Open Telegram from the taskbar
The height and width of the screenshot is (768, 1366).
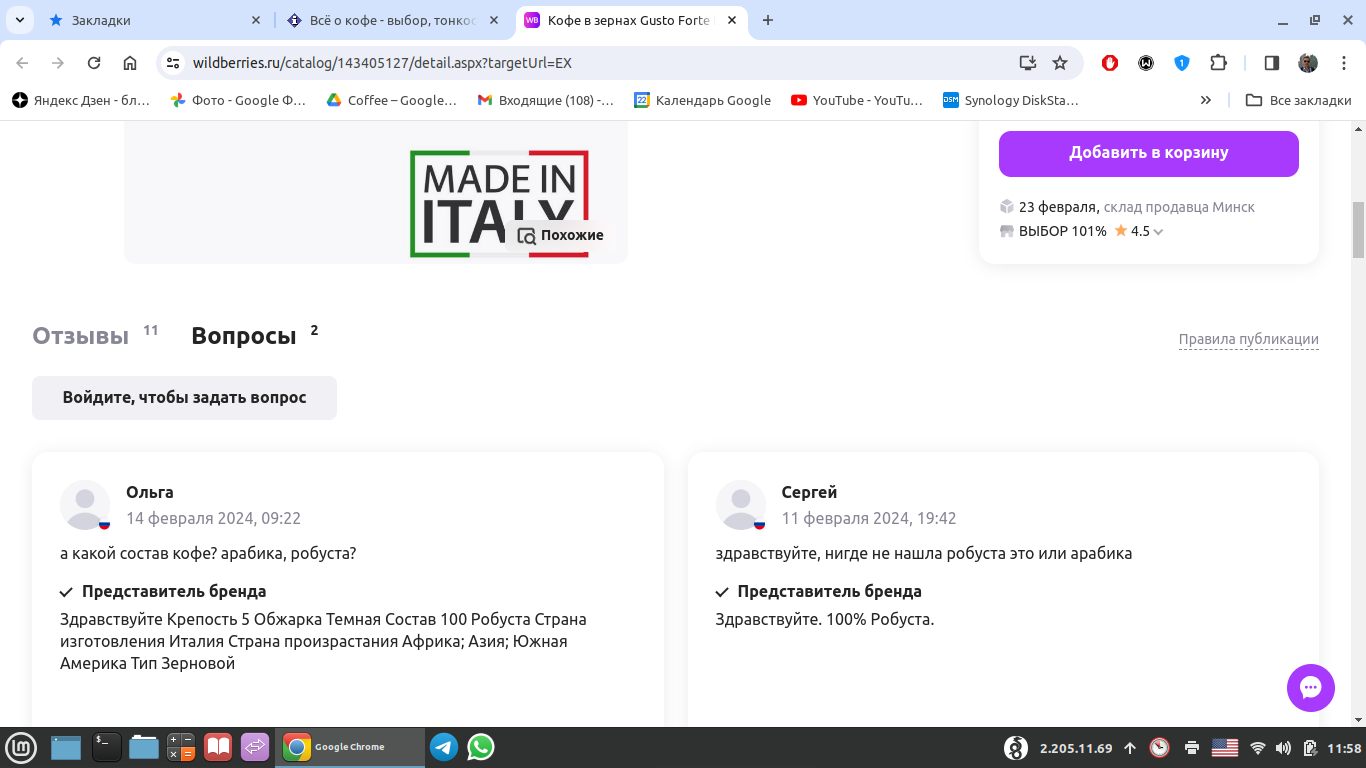coord(444,747)
